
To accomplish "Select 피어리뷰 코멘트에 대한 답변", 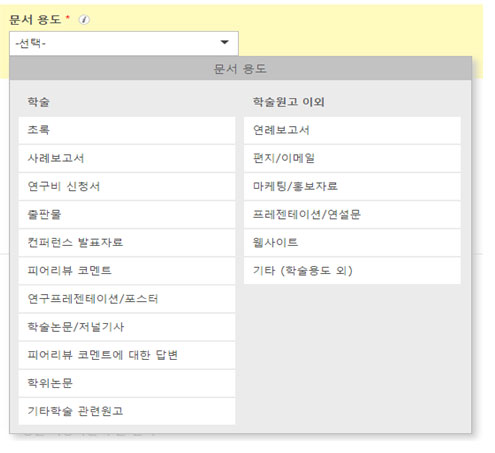I will pyautogui.click(x=127, y=355).
